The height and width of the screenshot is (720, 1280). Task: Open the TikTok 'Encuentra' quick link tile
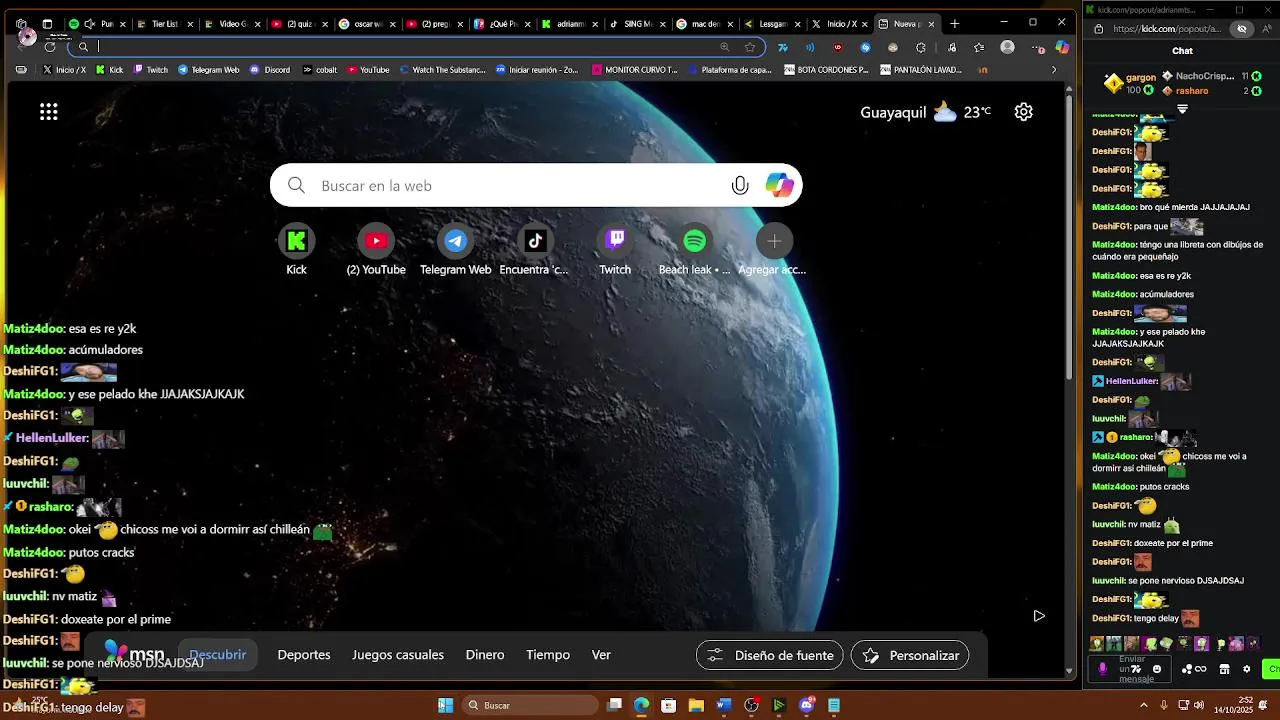click(x=534, y=250)
